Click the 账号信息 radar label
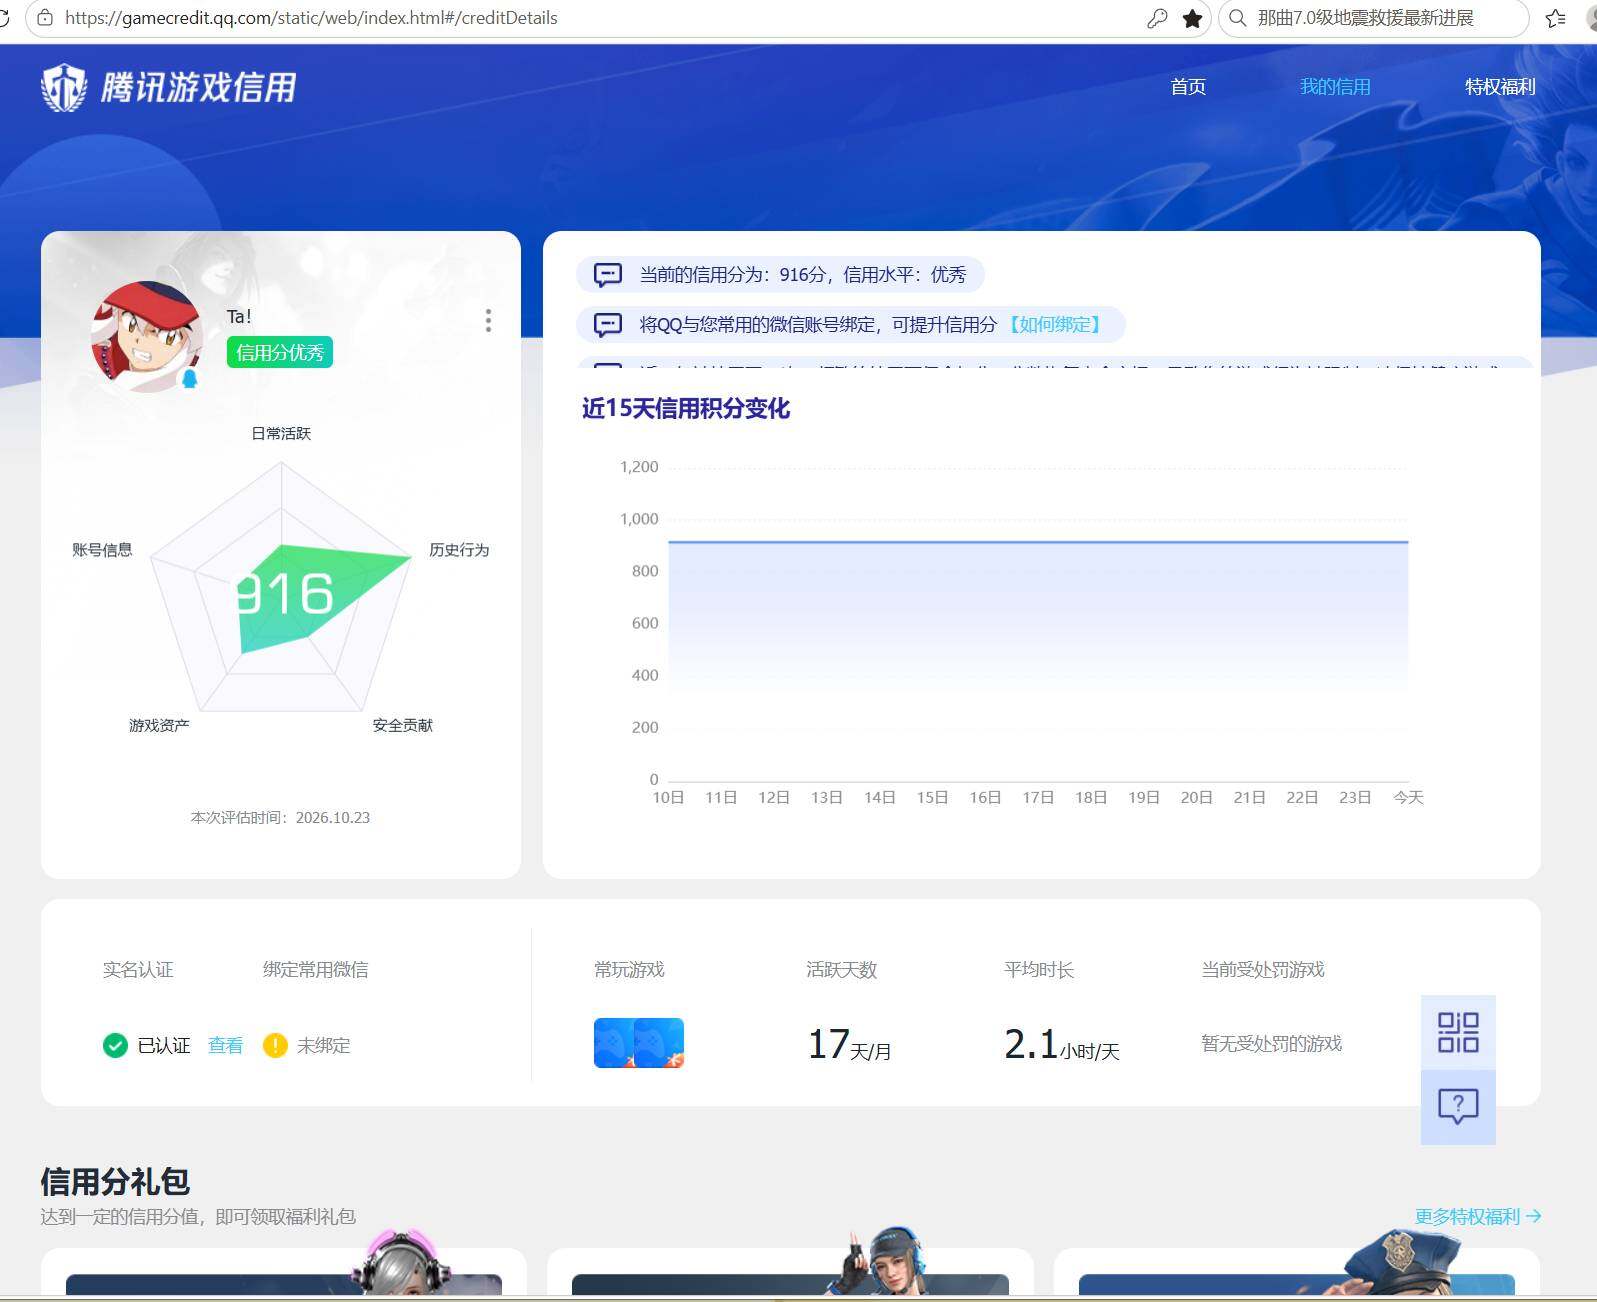 point(102,550)
